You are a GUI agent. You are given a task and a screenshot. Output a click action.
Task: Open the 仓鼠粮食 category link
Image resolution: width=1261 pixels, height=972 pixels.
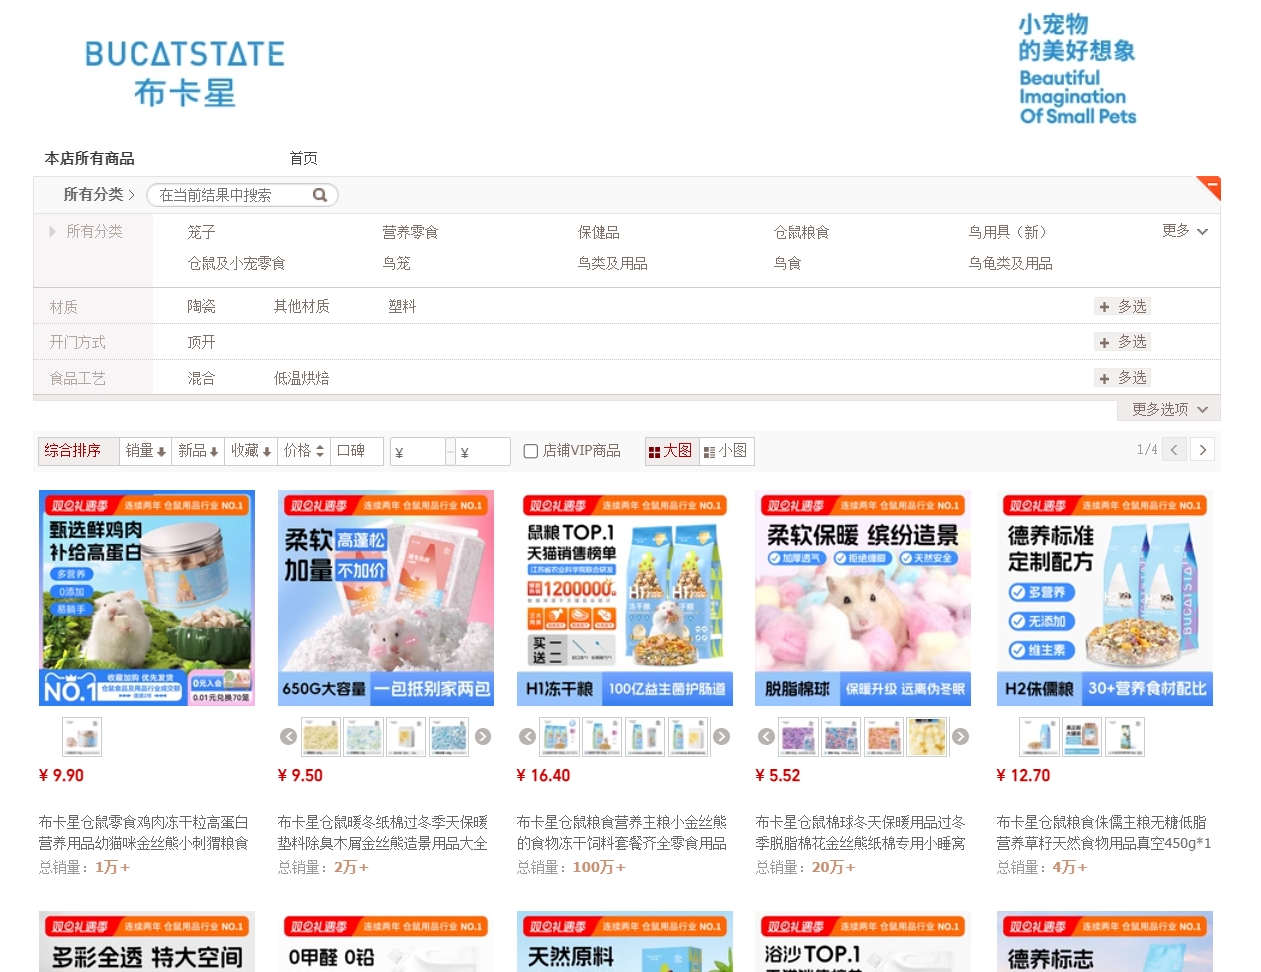(801, 232)
